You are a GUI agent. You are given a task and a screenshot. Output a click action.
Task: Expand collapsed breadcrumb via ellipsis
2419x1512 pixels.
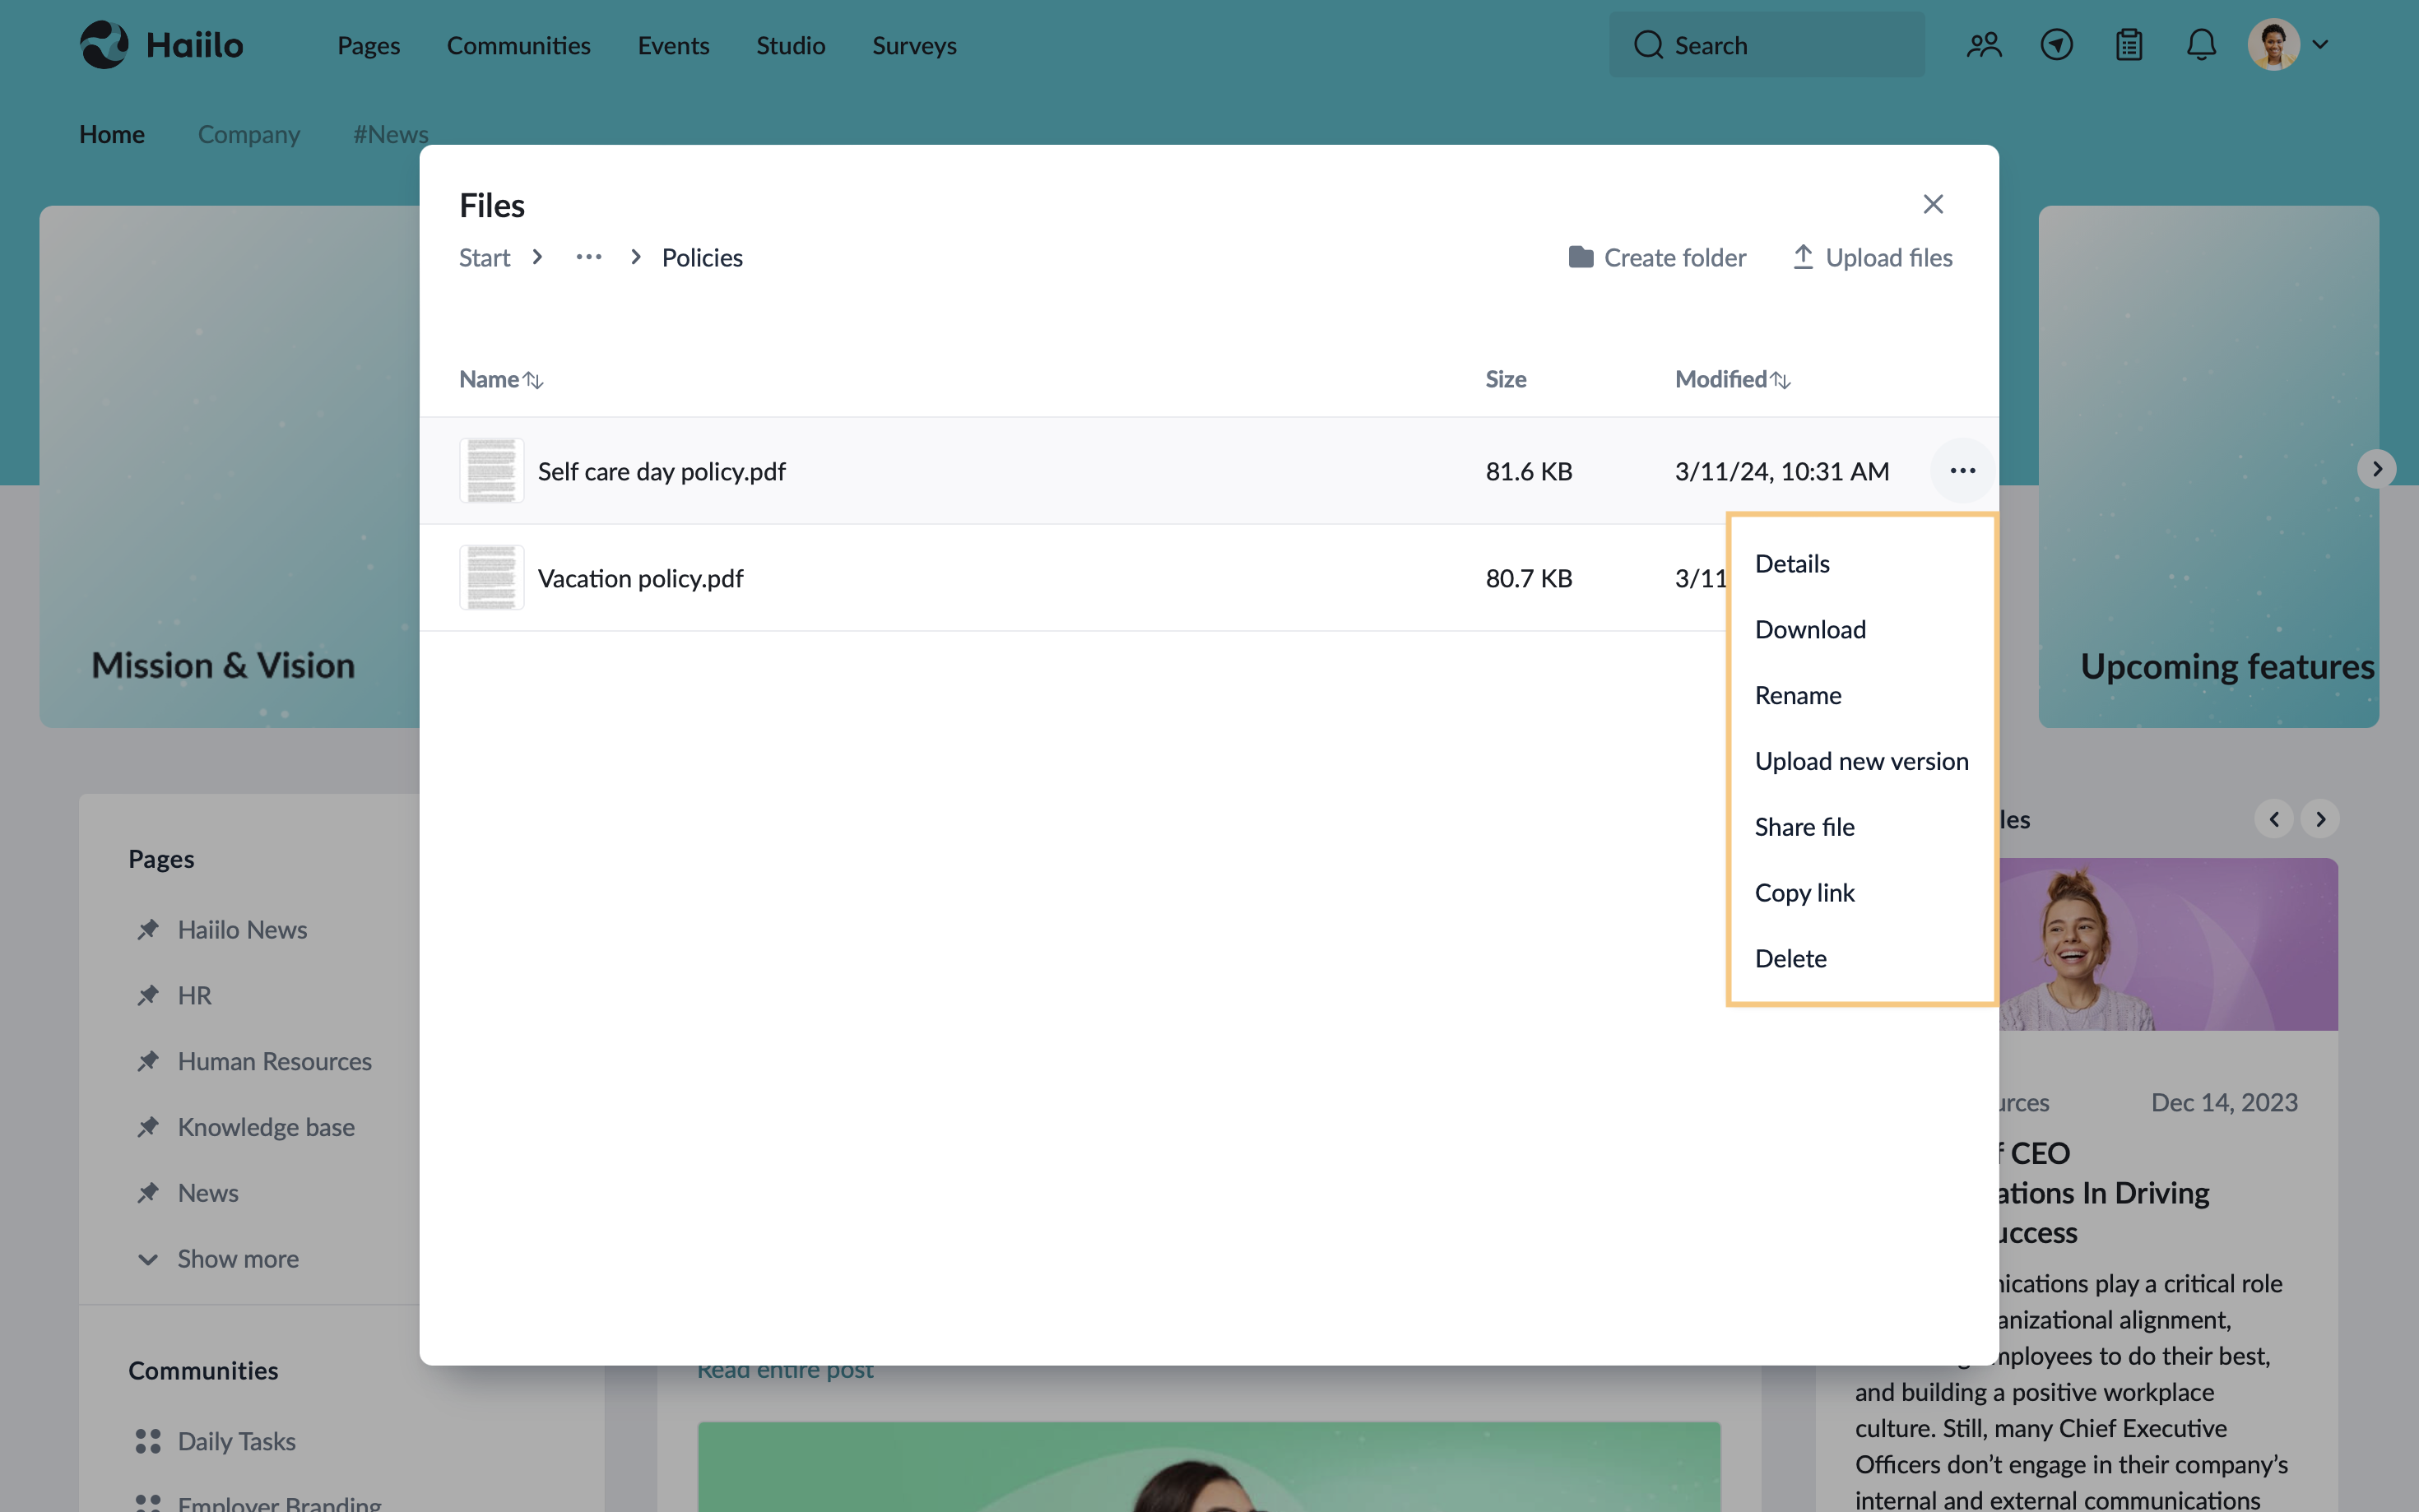588,257
